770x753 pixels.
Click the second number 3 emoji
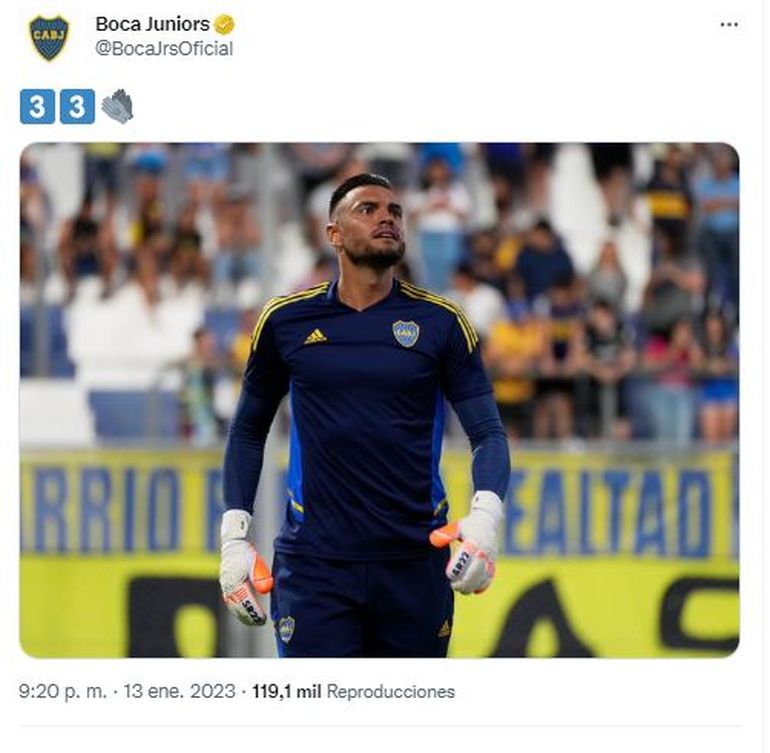click(77, 107)
